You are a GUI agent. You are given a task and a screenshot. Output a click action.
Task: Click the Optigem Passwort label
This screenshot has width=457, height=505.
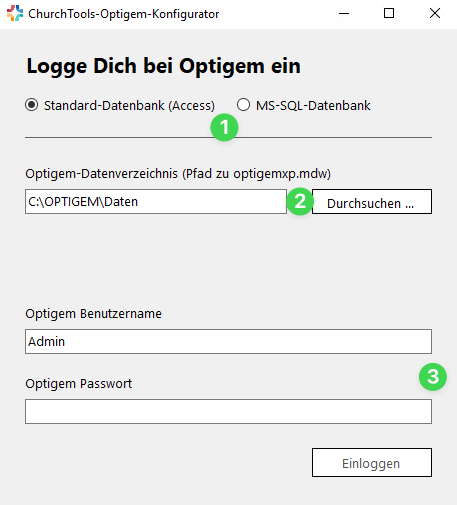pos(79,384)
